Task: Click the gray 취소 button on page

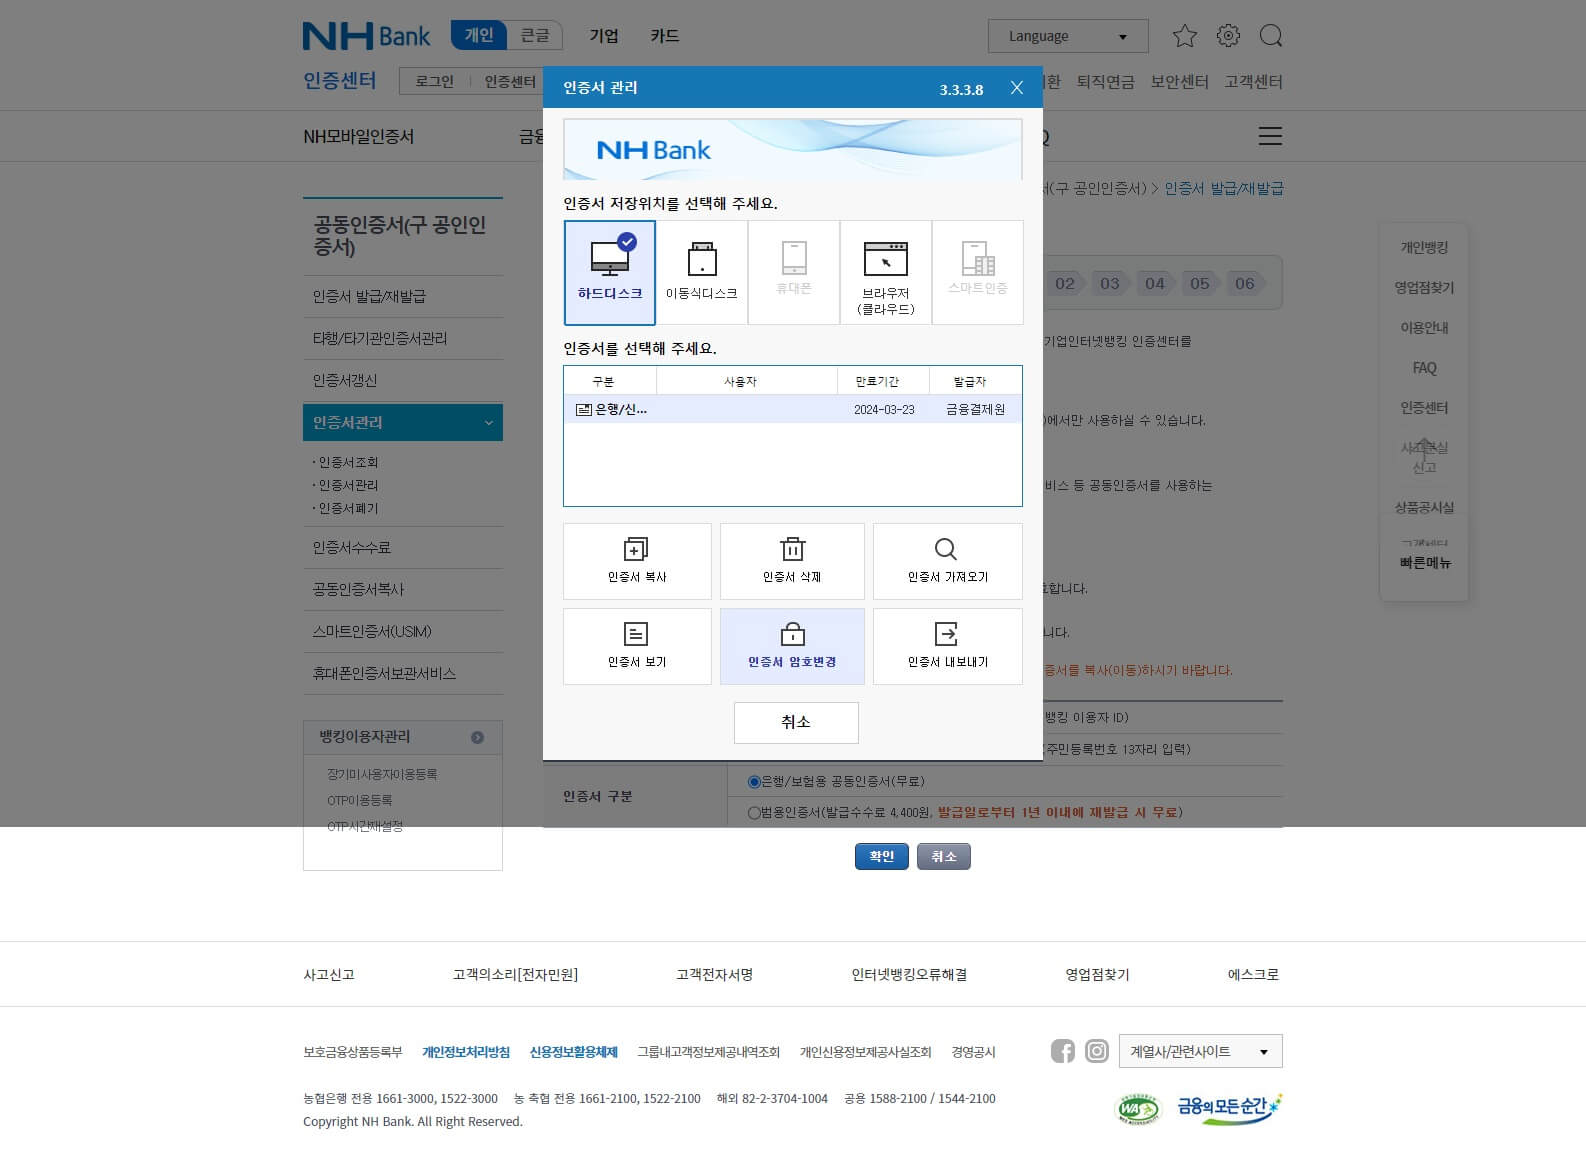Action: point(944,856)
